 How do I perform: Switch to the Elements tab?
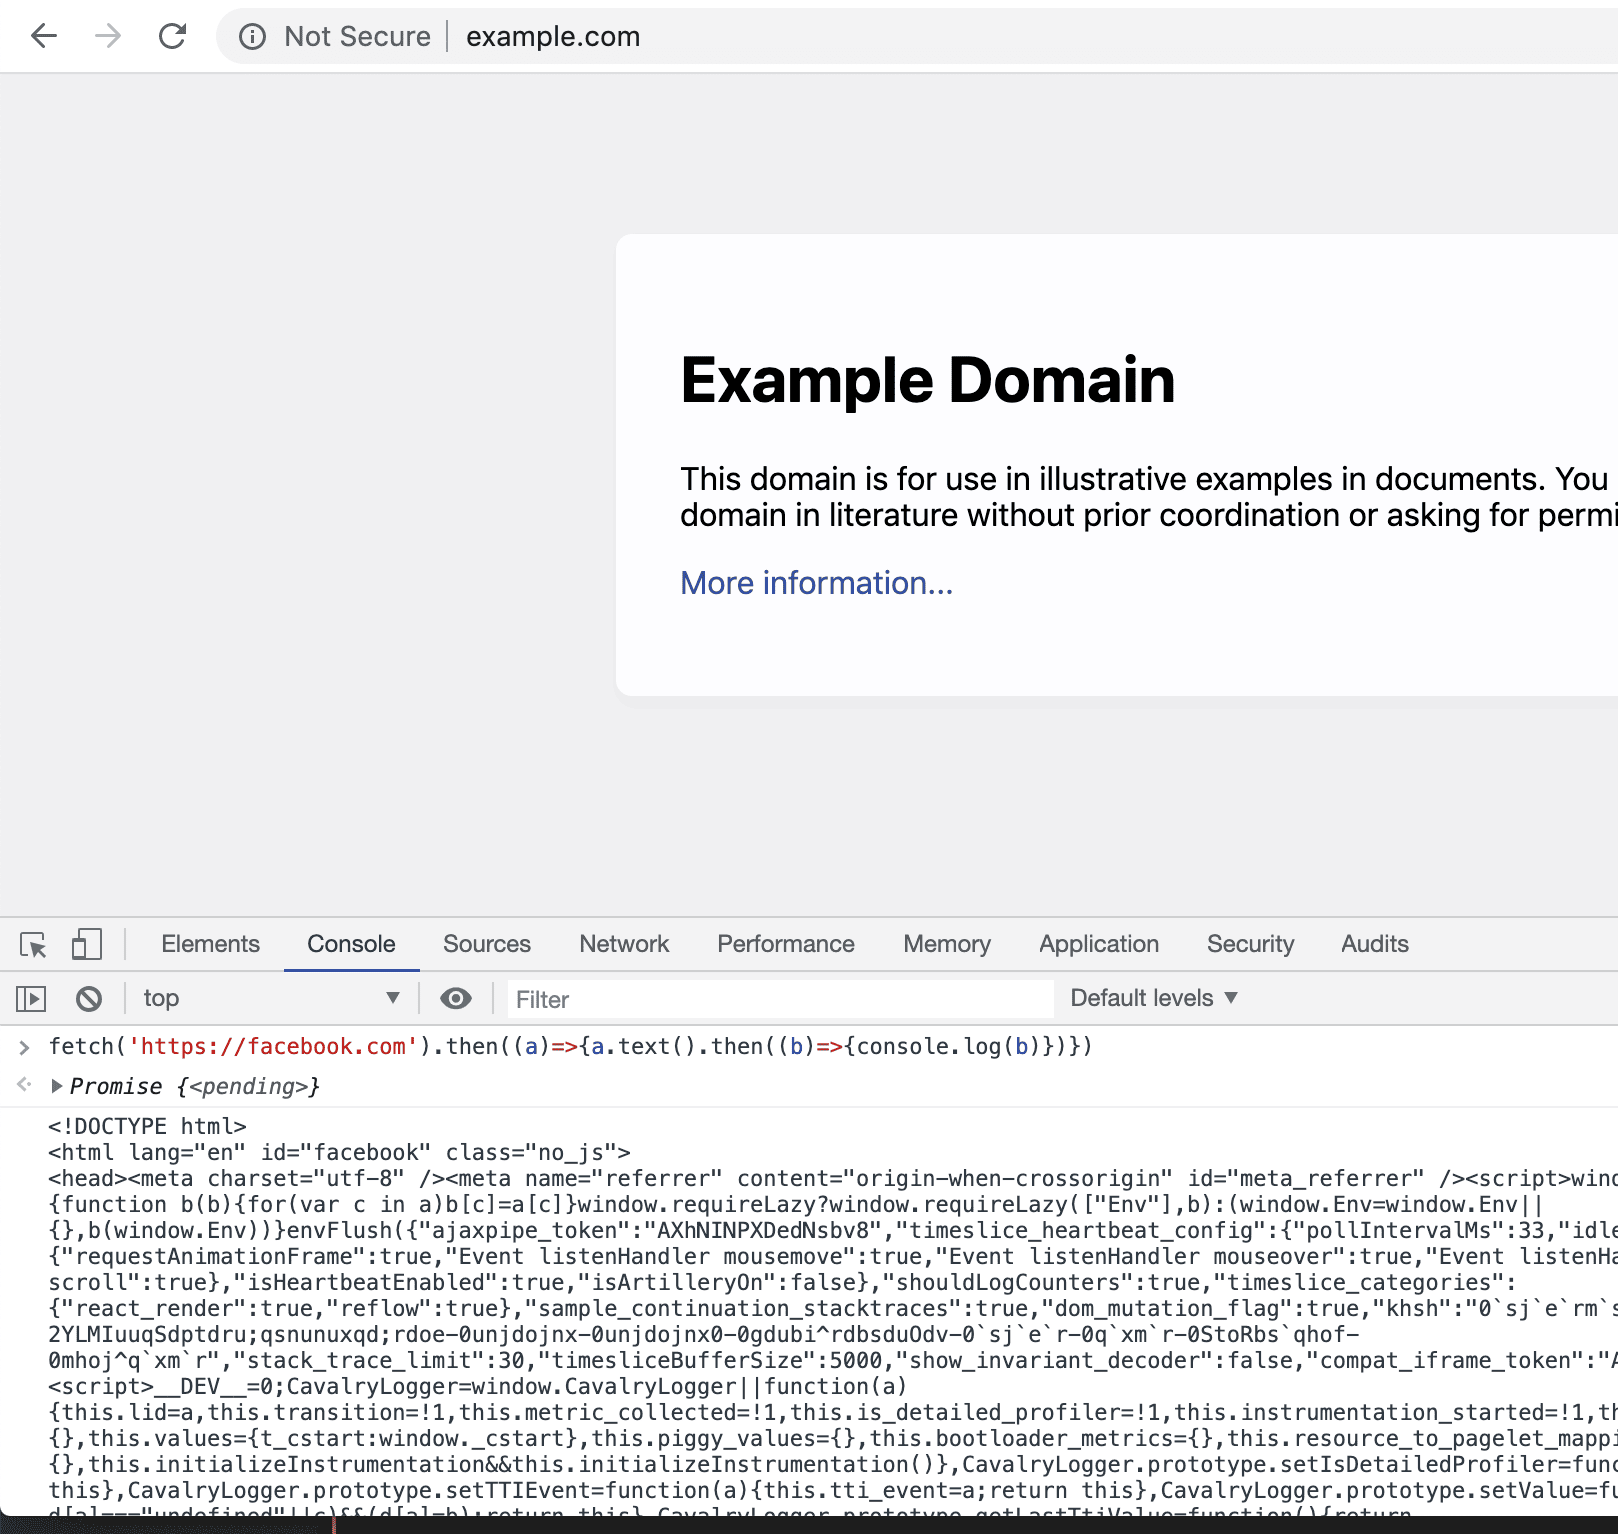[210, 944]
